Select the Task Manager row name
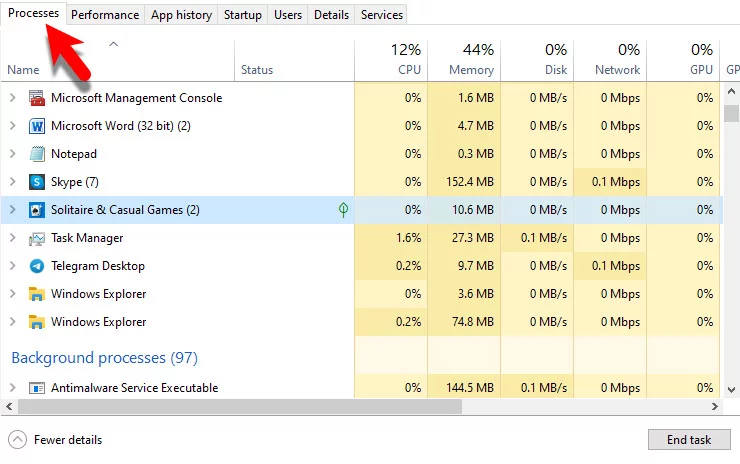740x464 pixels. 87,238
